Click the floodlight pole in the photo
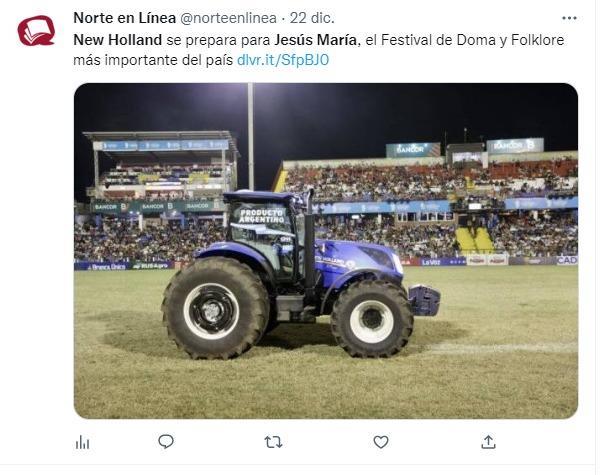The height and width of the screenshot is (475, 600). 251,136
